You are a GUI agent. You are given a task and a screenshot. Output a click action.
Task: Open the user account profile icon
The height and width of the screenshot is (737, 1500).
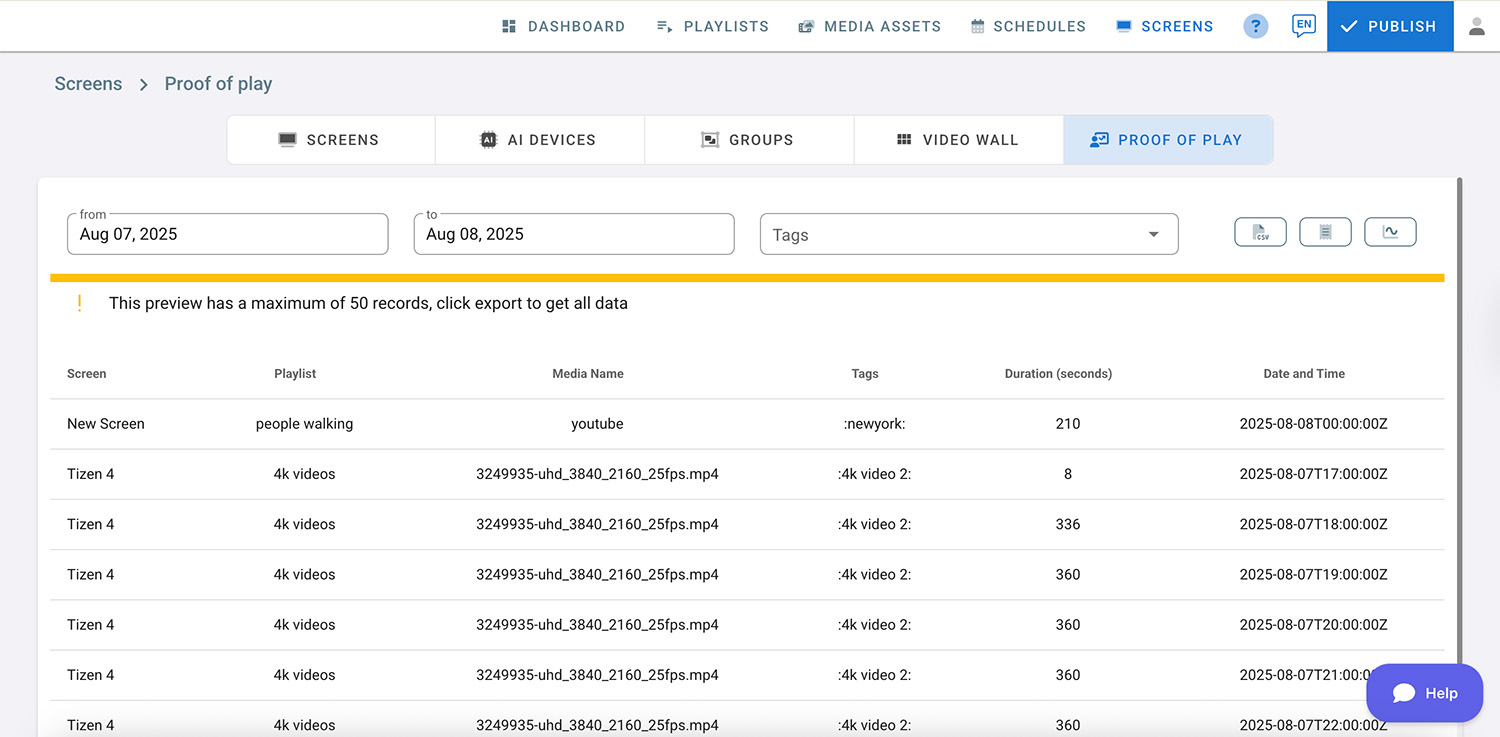pos(1476,27)
